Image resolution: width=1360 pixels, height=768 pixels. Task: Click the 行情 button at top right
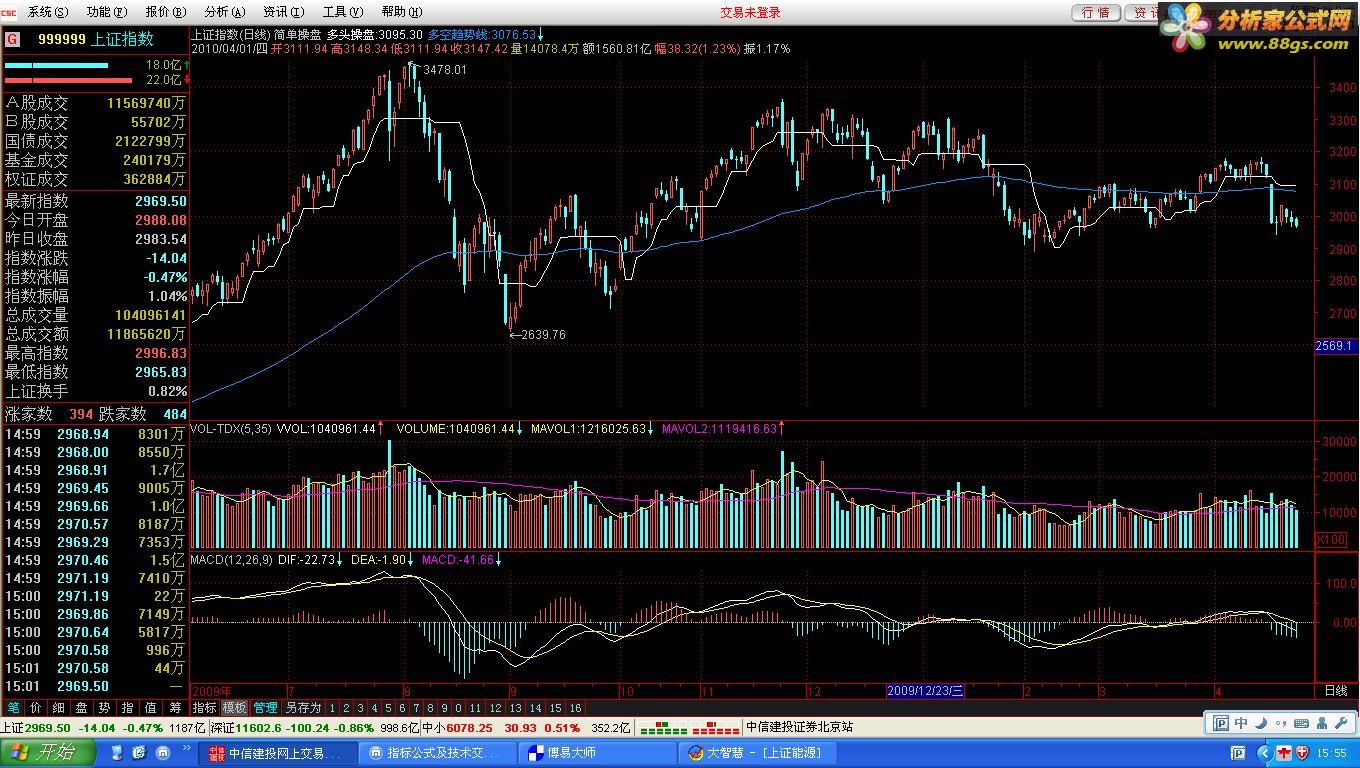tap(1096, 12)
